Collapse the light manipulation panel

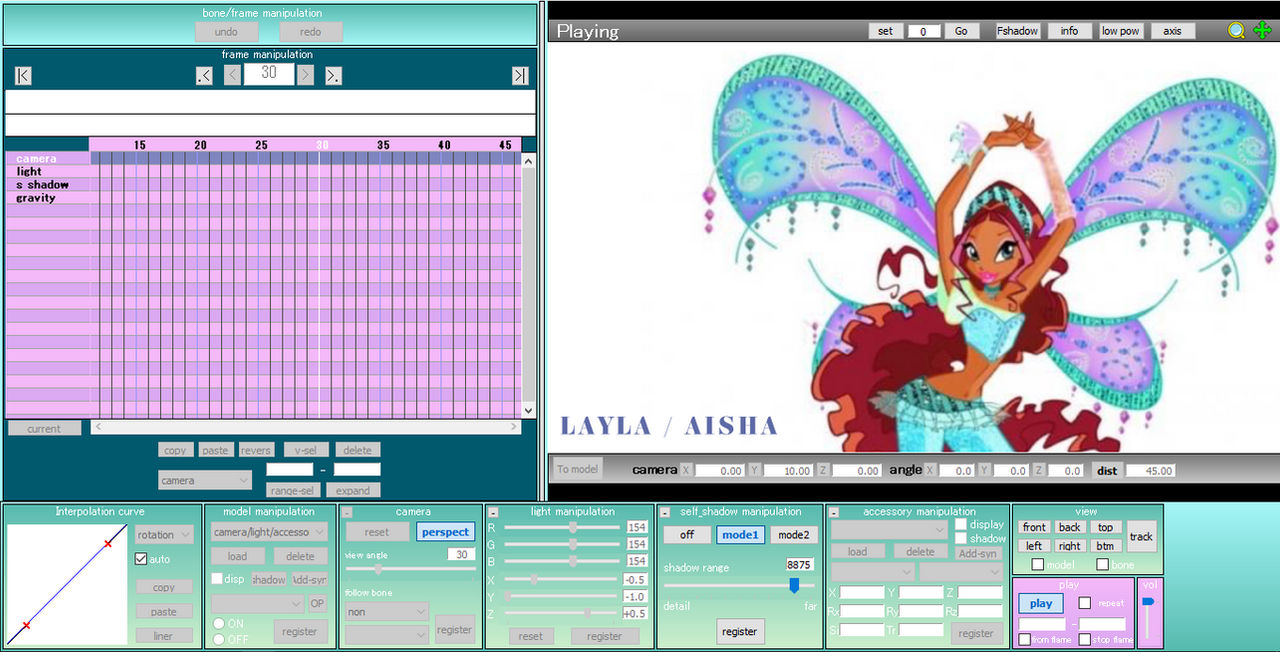coord(493,512)
